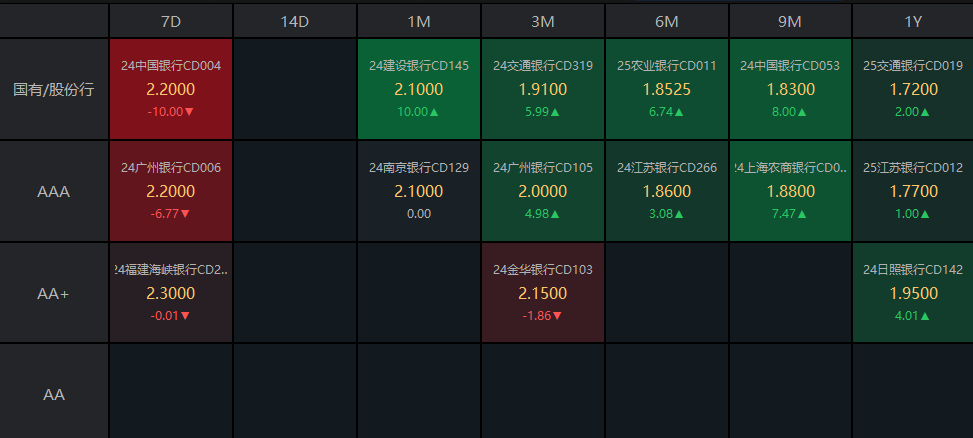Select the 14D tenor column header
The image size is (973, 438).
tap(295, 20)
